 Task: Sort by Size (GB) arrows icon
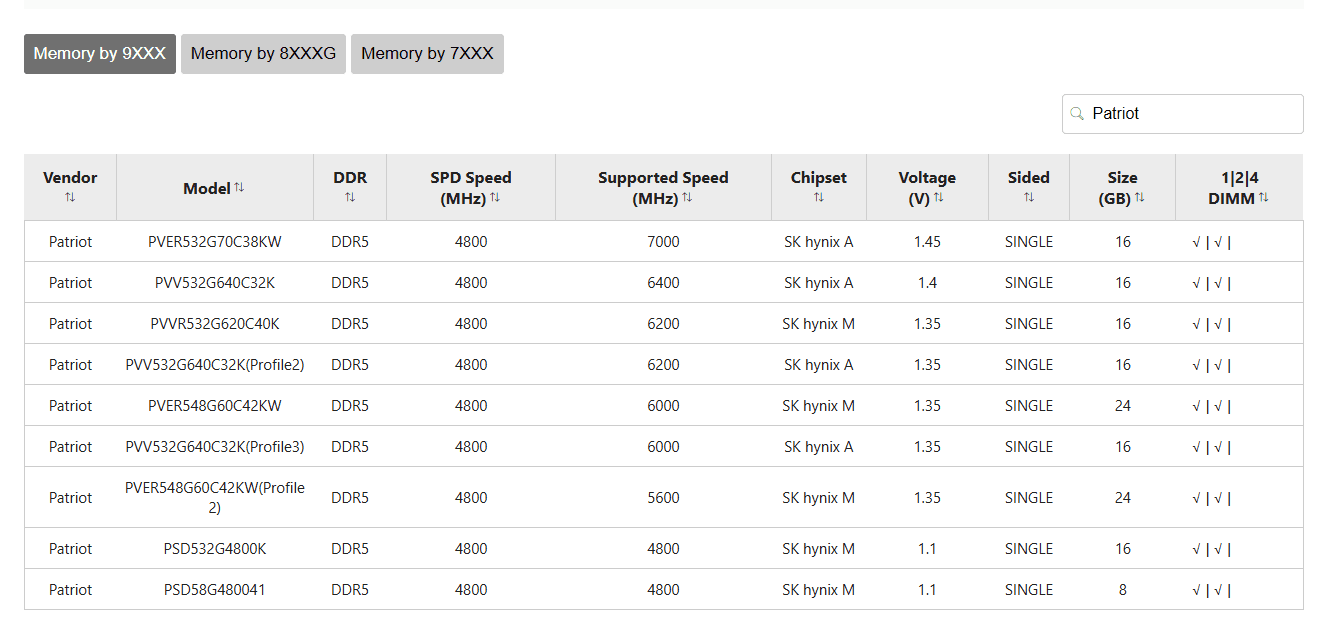[1139, 198]
